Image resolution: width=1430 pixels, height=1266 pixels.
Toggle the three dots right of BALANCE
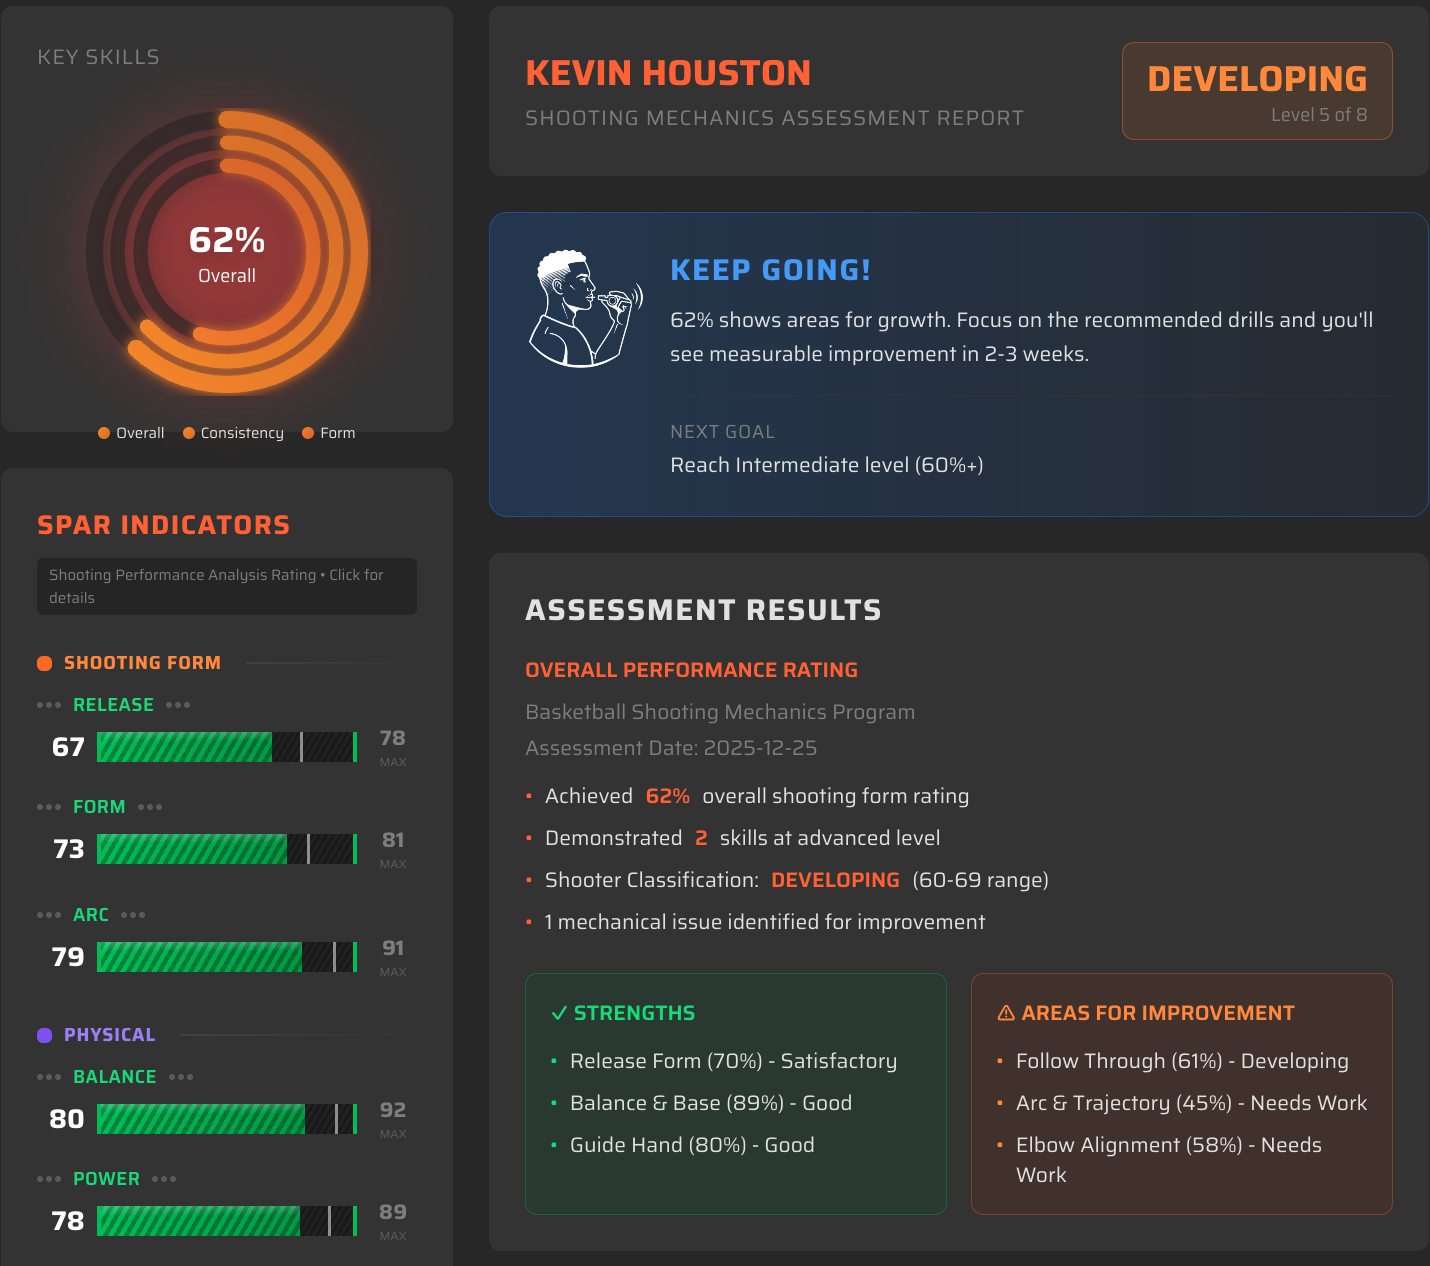pyautogui.click(x=182, y=1077)
